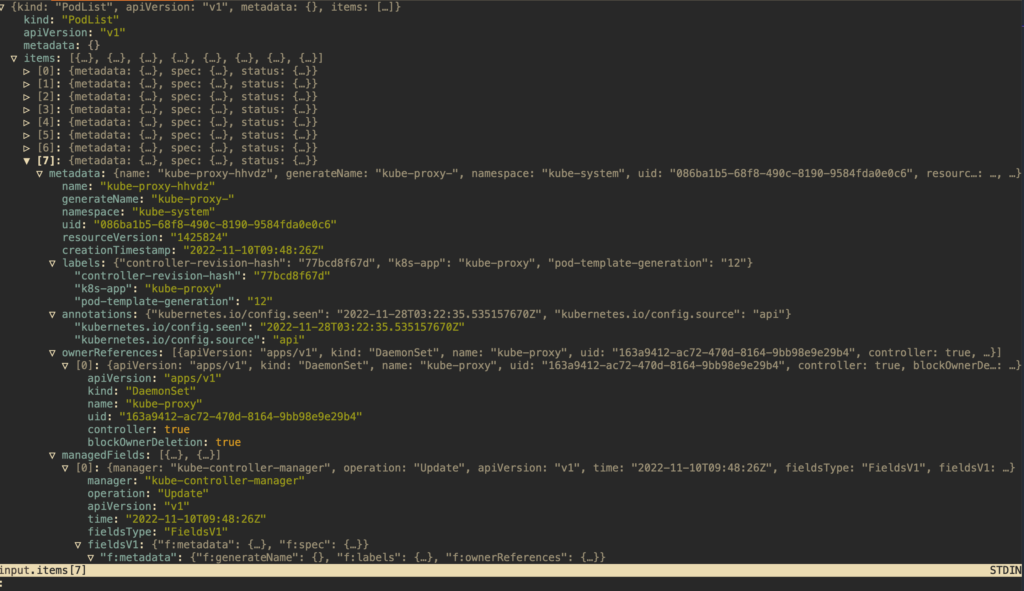Select the pod uid 086ba1b5 line
The height and width of the screenshot is (591, 1024).
[199, 225]
